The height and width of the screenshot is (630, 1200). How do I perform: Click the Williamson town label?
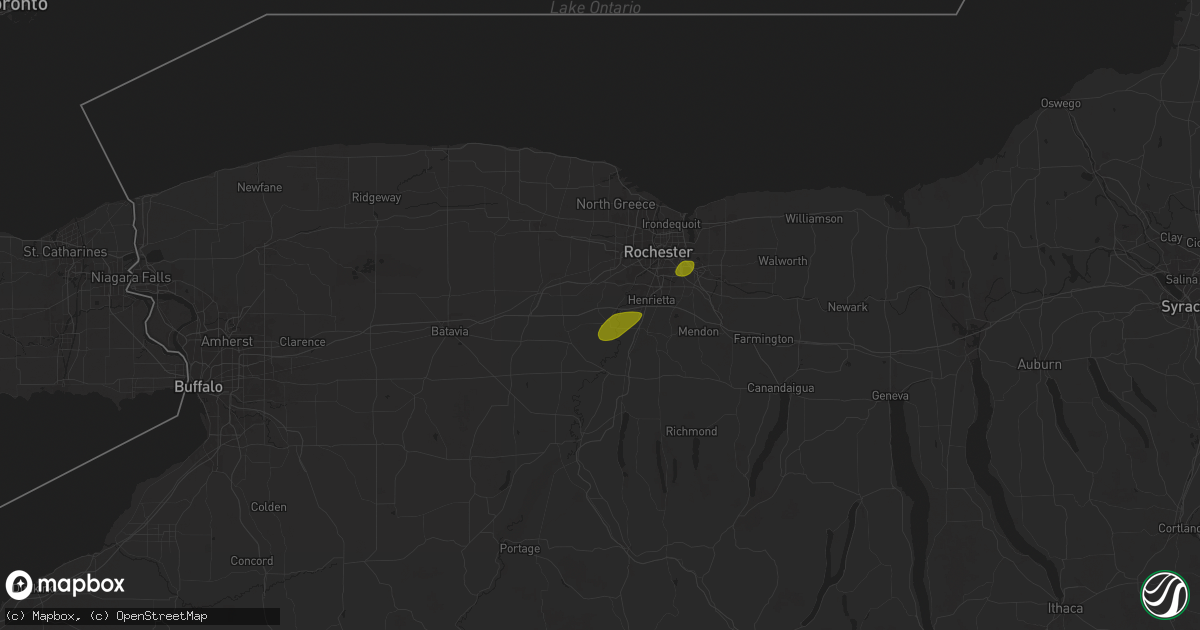(814, 218)
